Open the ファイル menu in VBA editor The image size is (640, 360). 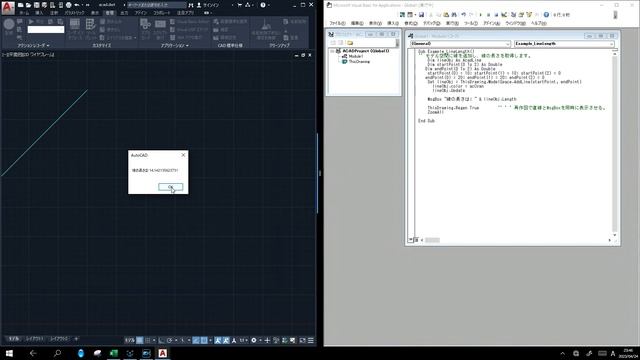(x=337, y=23)
